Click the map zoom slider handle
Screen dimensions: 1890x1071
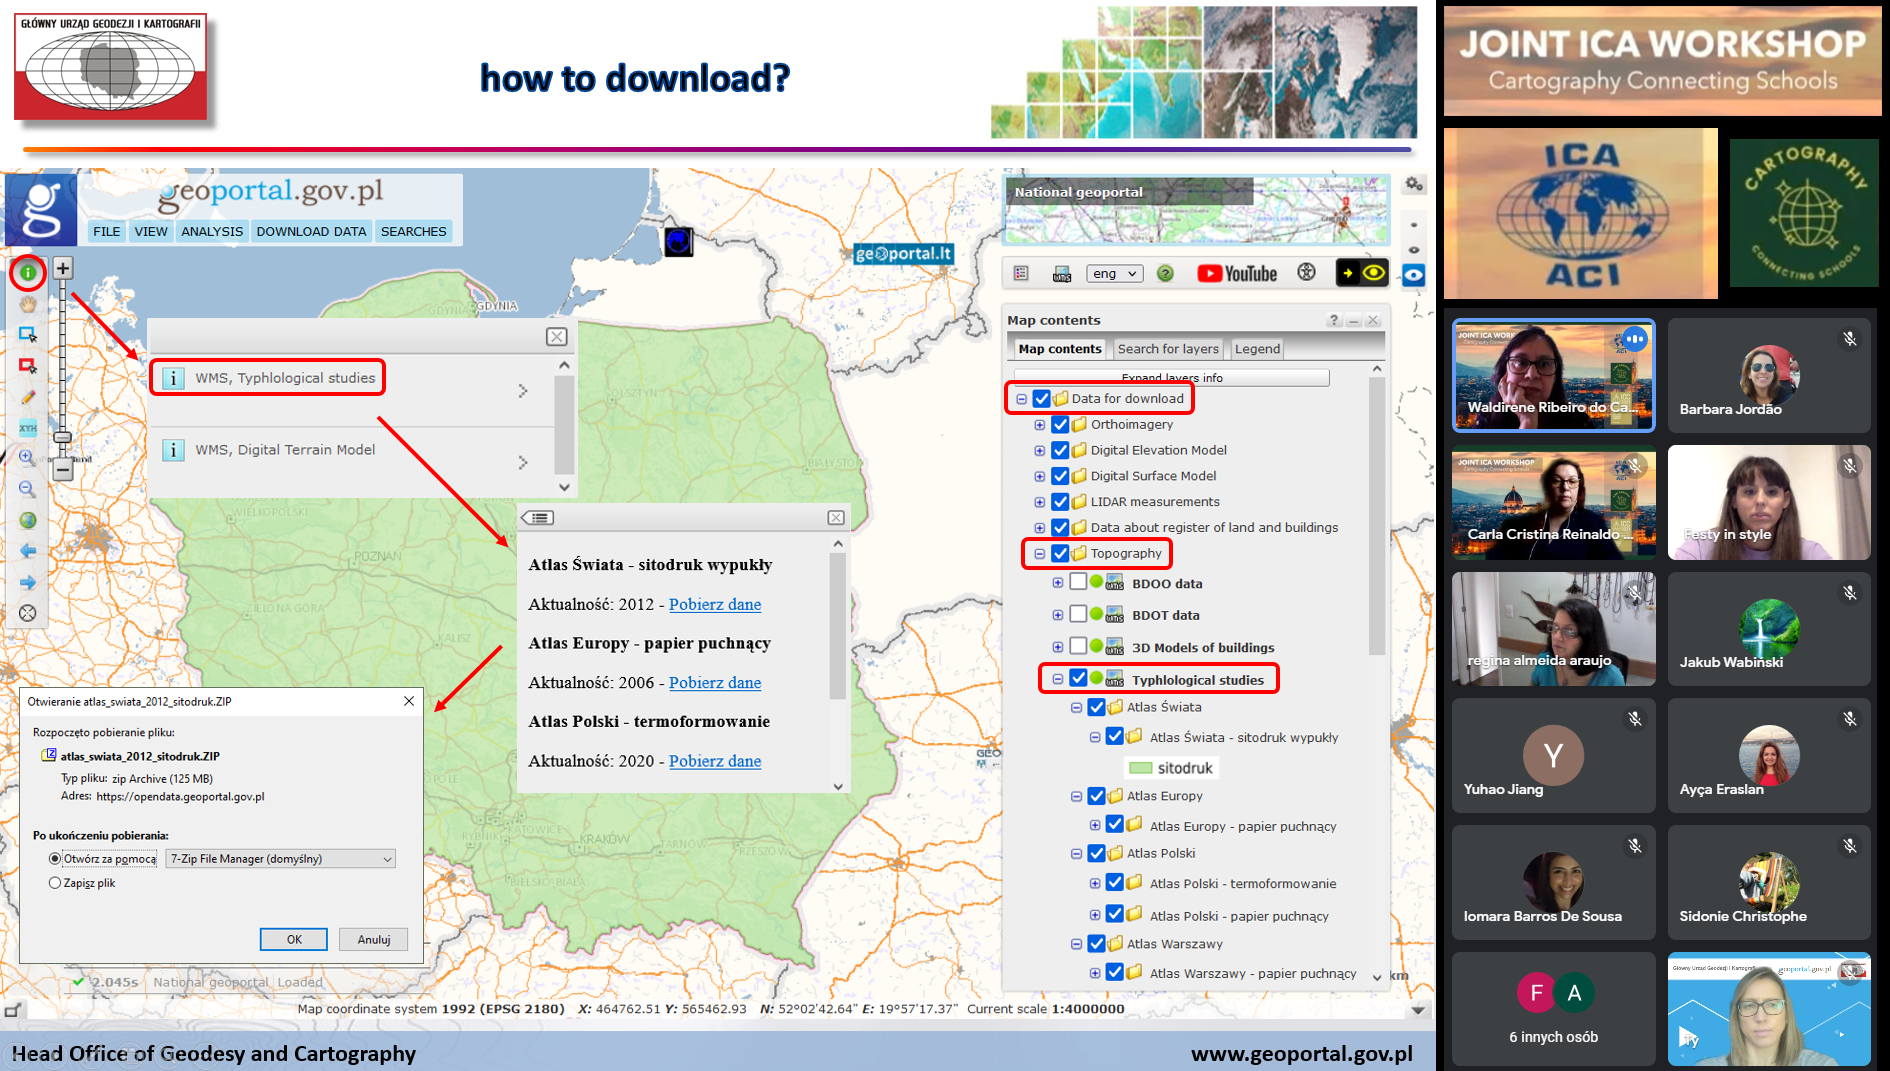pos(63,437)
